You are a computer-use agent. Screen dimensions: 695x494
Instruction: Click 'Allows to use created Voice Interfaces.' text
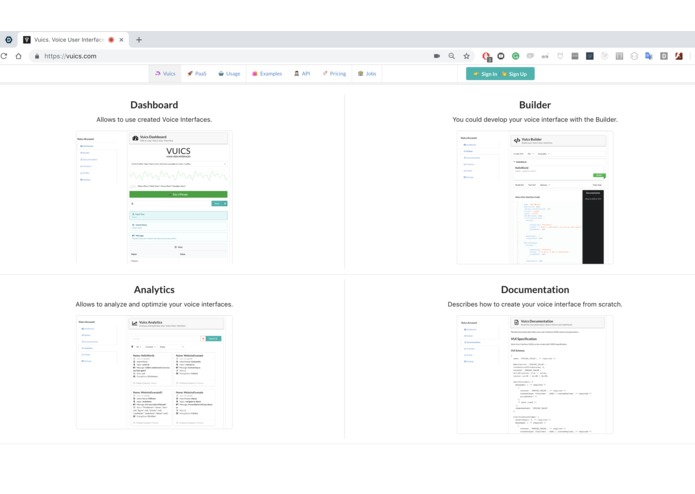[x=154, y=120]
